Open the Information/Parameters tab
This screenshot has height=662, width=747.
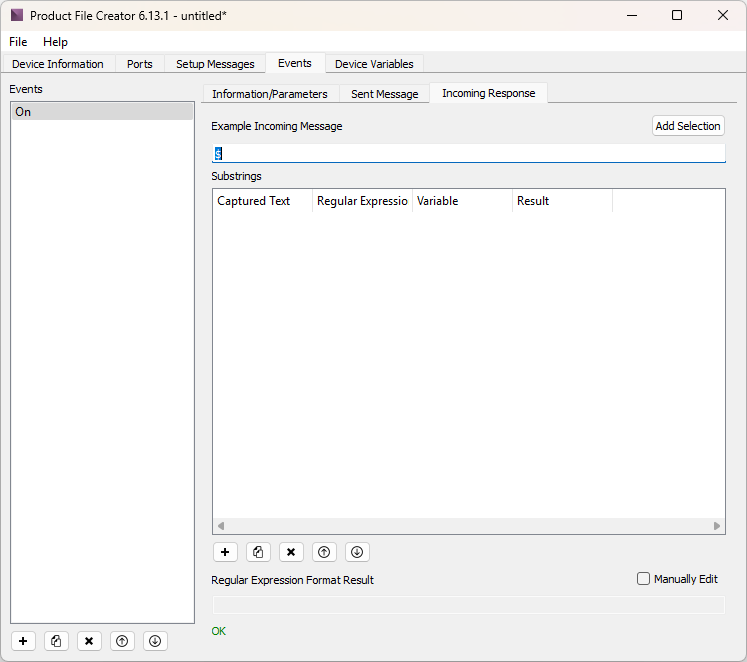tap(269, 94)
